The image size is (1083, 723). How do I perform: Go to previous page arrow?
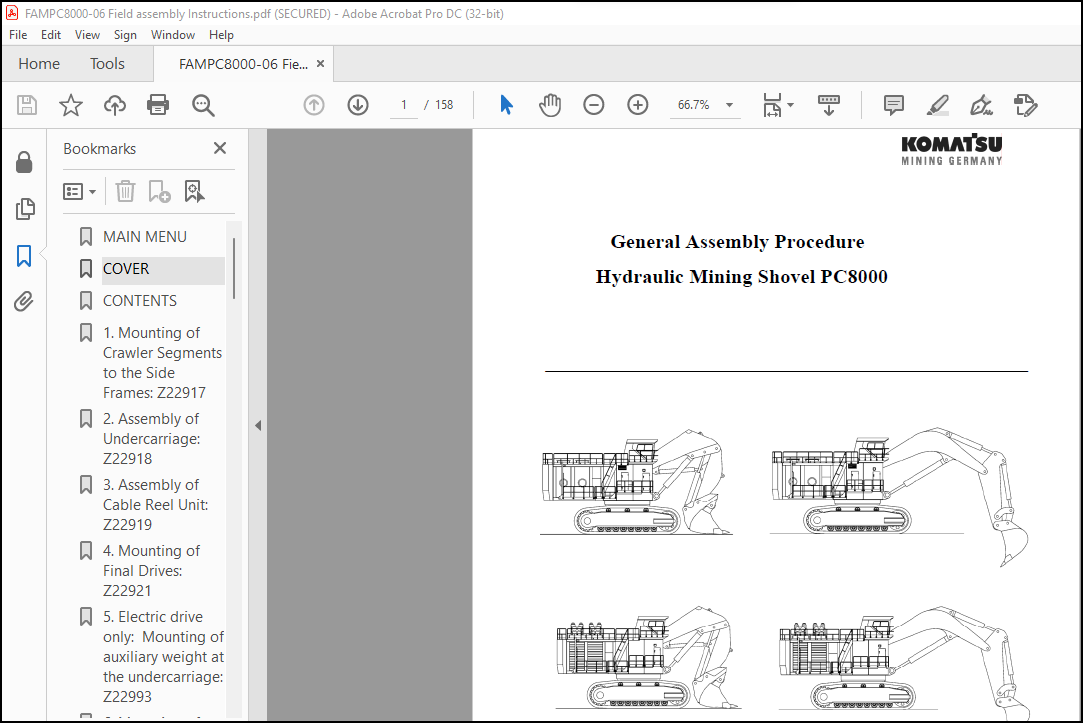click(x=314, y=105)
